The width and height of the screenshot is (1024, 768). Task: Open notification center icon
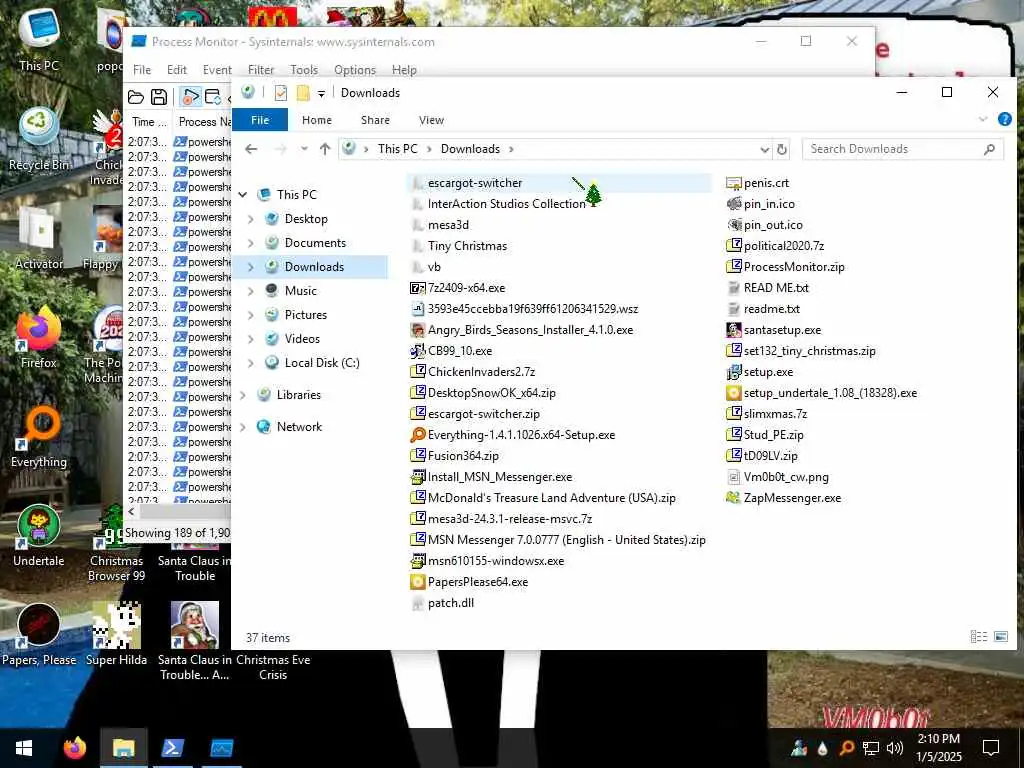tap(991, 748)
